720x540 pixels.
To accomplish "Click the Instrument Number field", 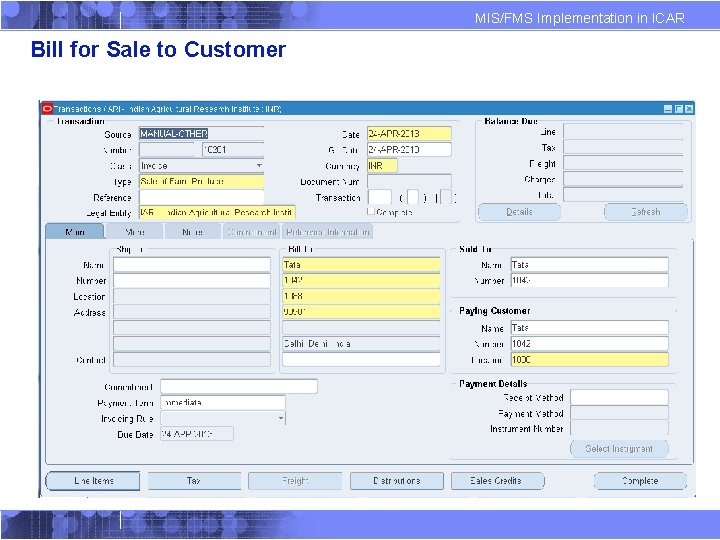I will point(619,428).
